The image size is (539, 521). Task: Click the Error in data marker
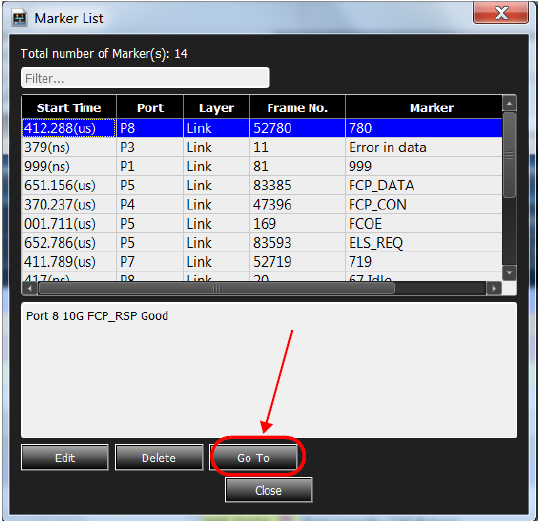coord(424,147)
